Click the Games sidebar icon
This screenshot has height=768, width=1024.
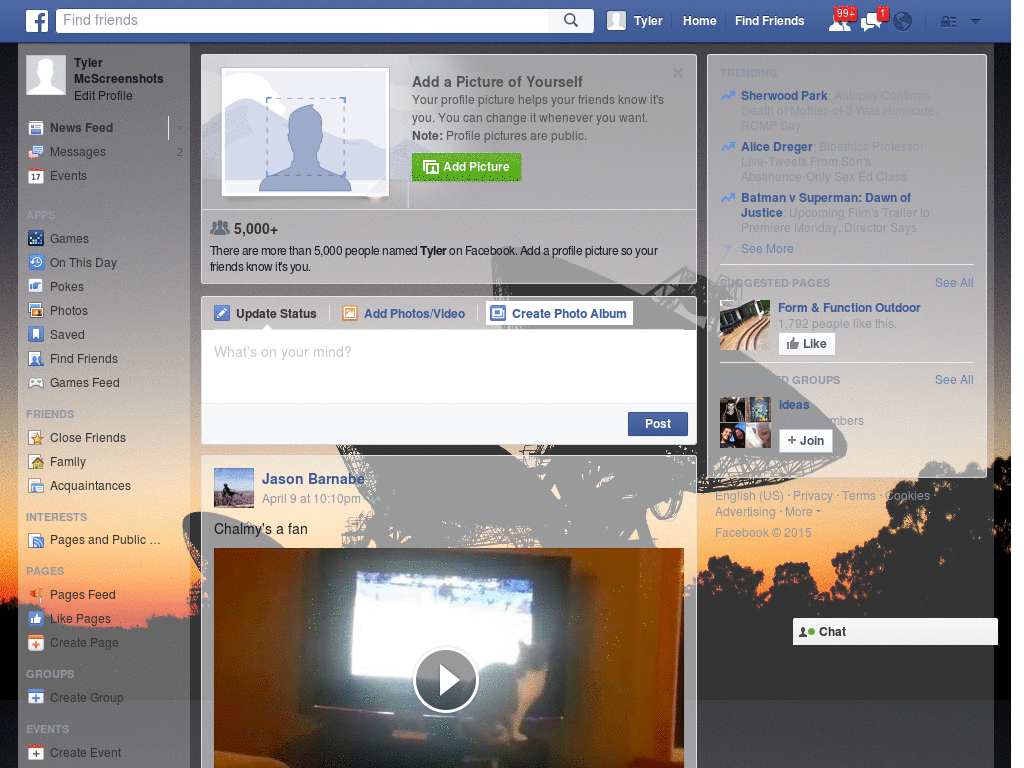[x=36, y=239]
